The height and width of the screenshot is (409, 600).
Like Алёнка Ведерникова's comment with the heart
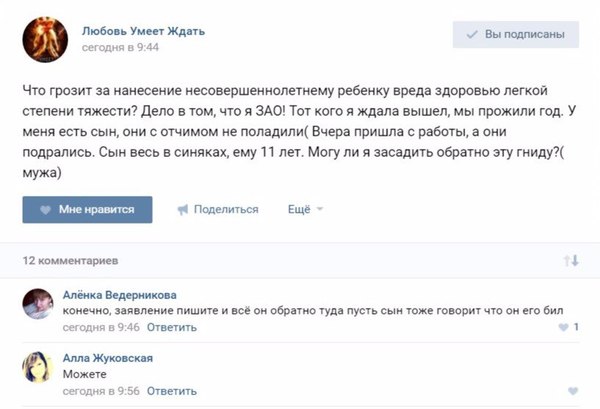[x=563, y=327]
